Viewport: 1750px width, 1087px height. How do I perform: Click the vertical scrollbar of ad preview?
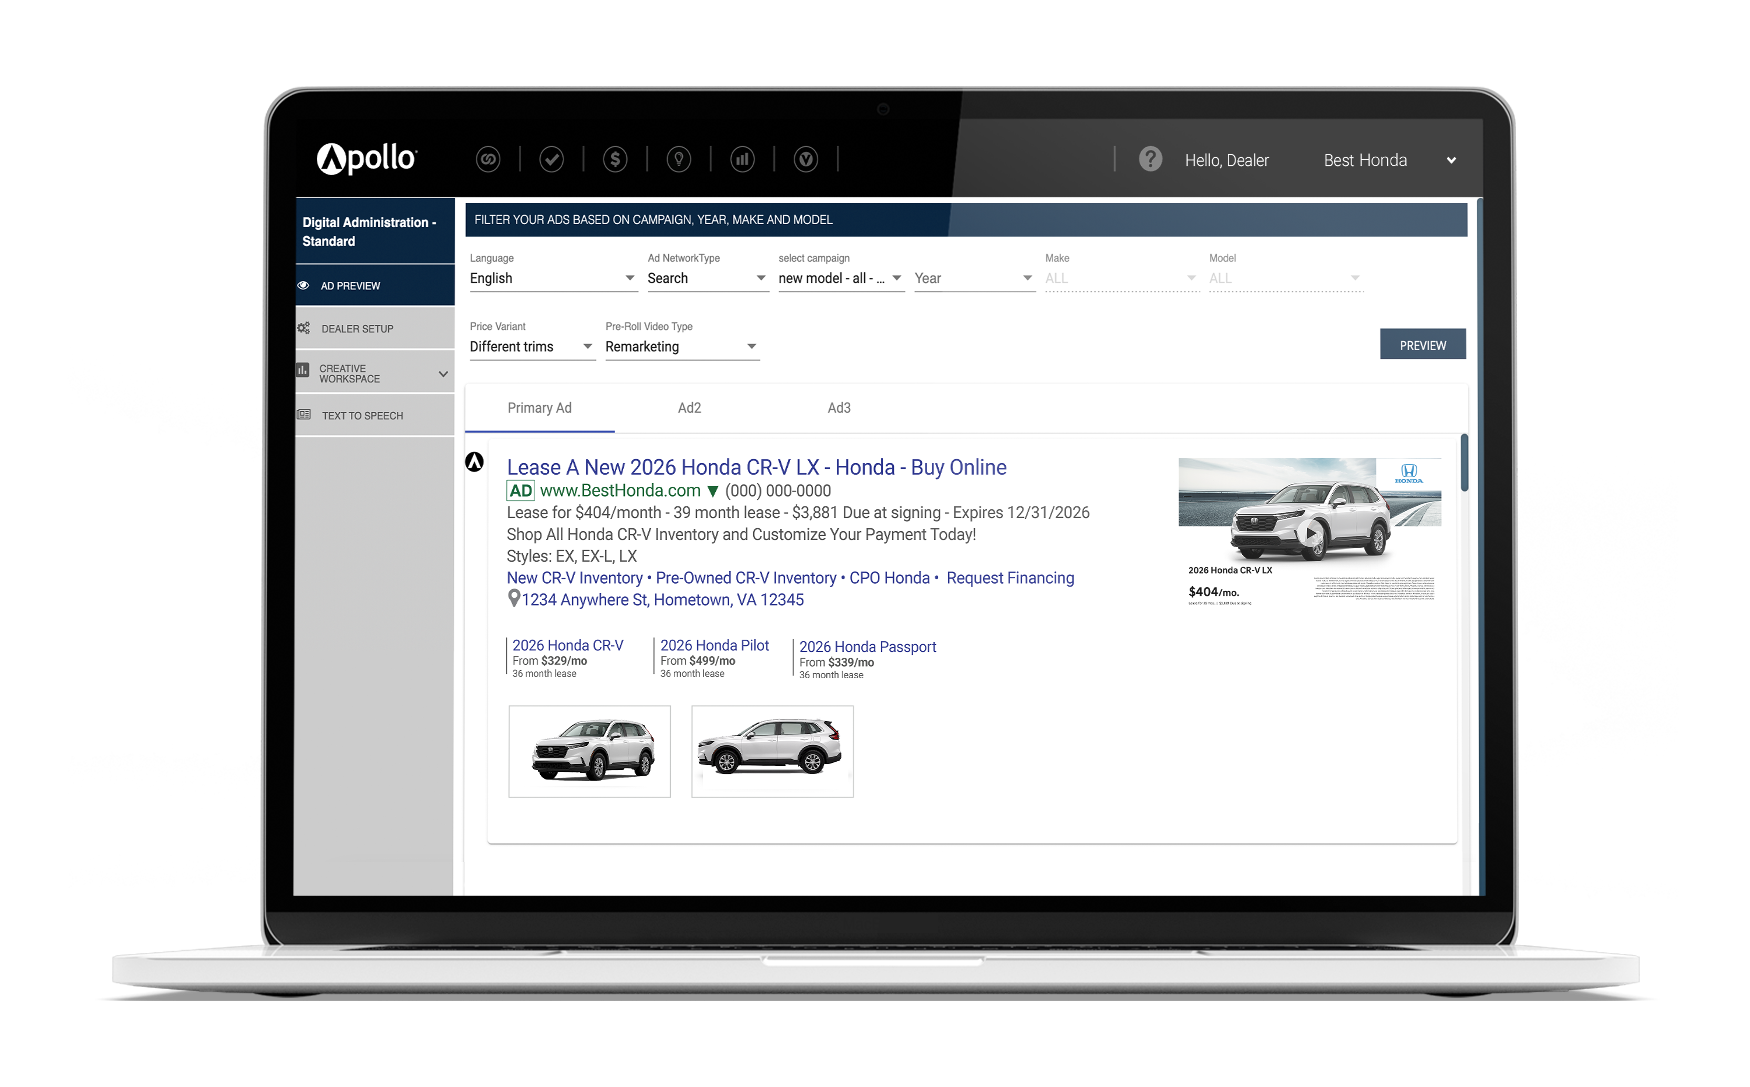[x=1464, y=463]
